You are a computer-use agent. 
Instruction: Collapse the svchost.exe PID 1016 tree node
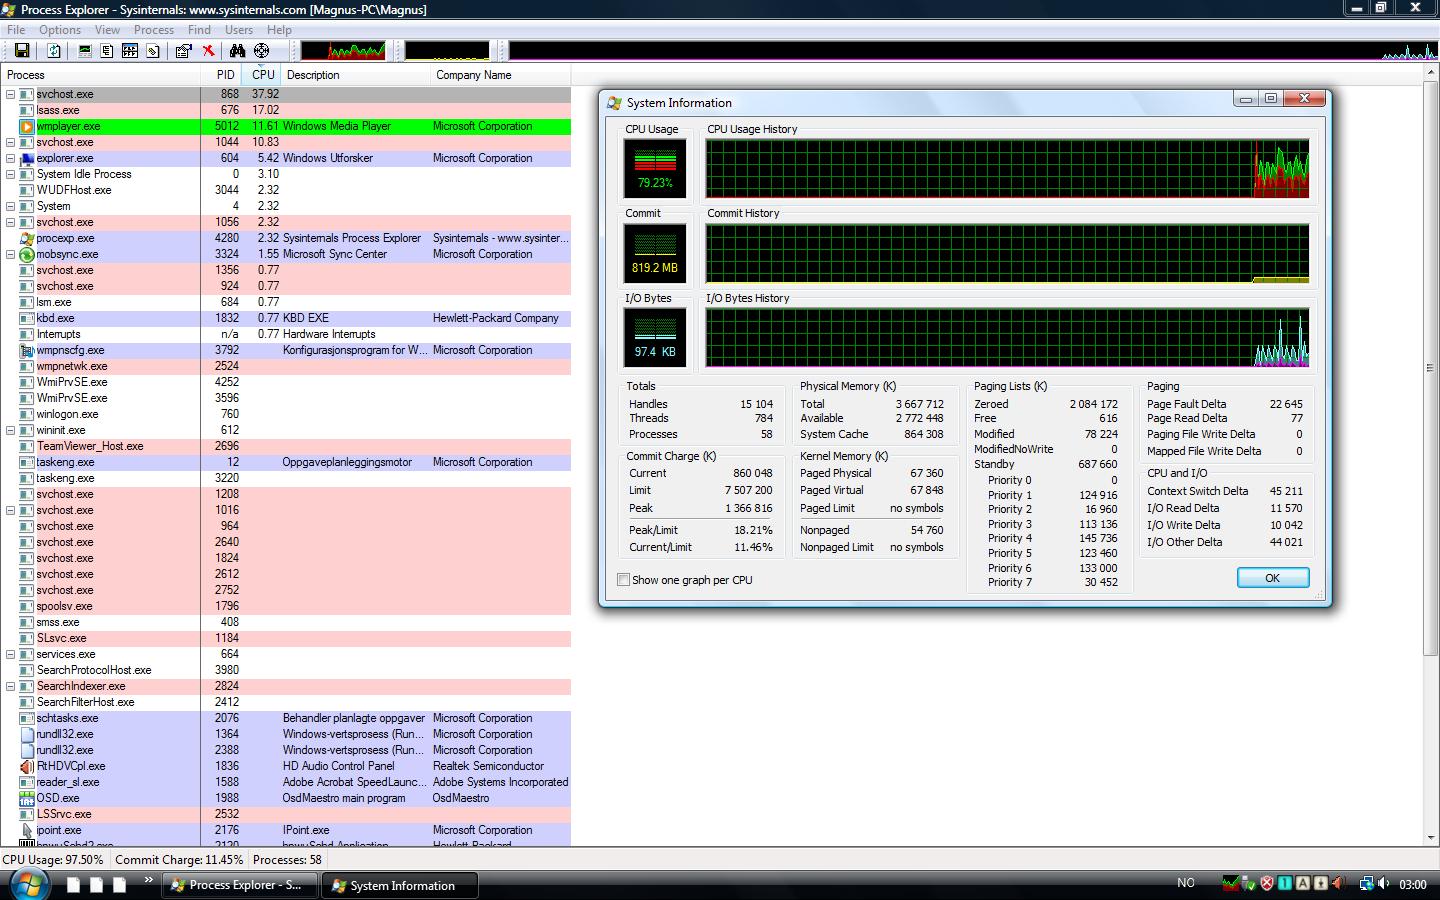tap(11, 510)
